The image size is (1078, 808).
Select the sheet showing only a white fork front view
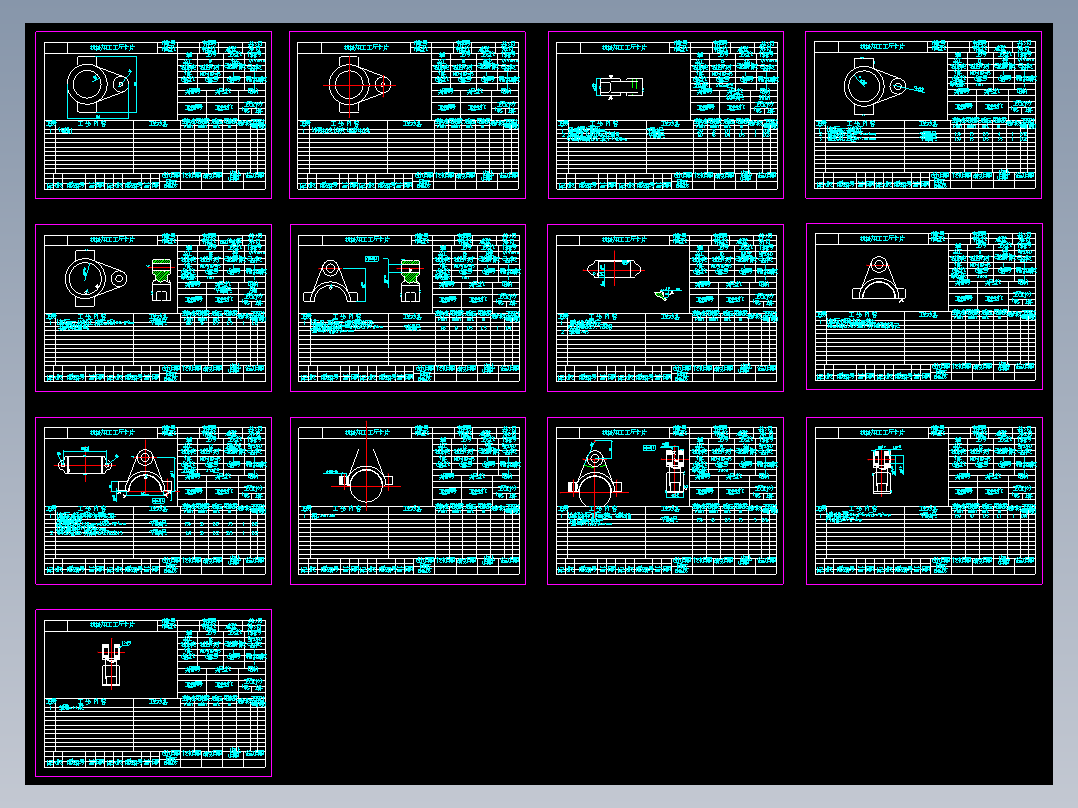pyautogui.click(x=924, y=307)
